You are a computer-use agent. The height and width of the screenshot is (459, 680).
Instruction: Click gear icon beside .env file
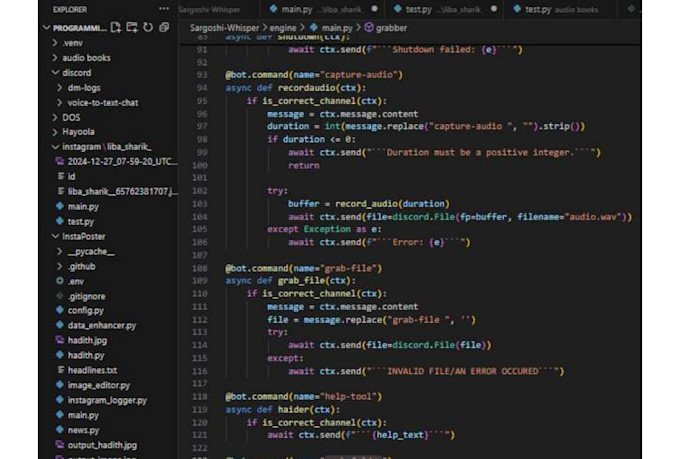[x=60, y=281]
